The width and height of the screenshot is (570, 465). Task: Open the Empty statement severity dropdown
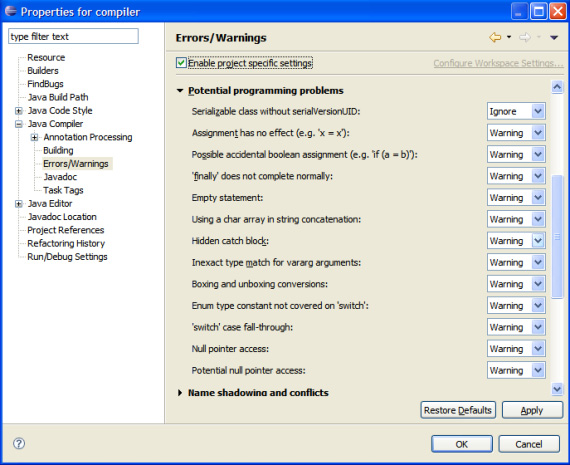tap(516, 198)
